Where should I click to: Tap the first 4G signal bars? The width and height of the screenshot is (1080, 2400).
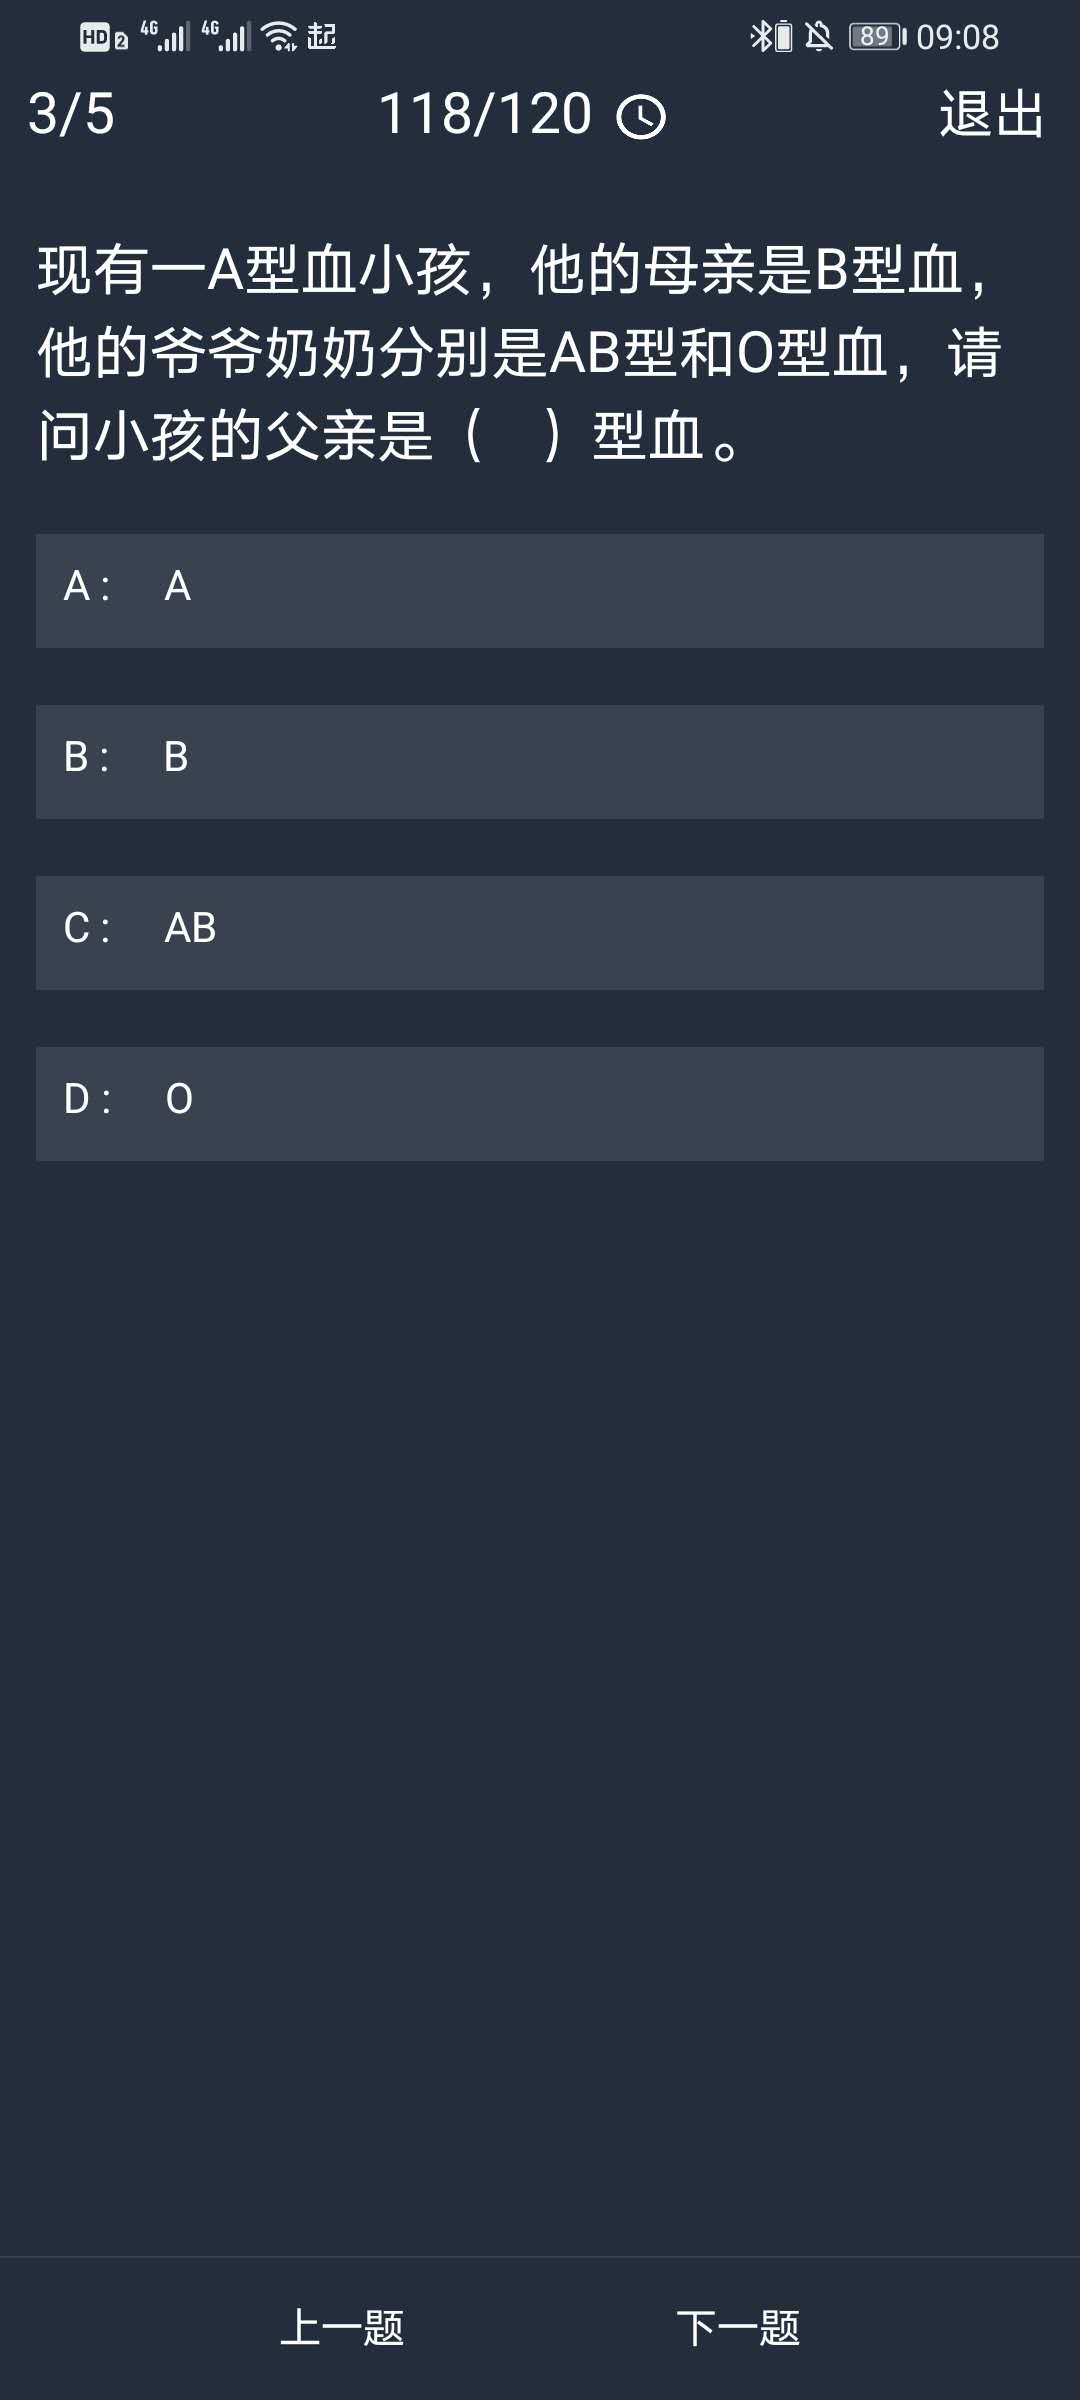pos(165,36)
